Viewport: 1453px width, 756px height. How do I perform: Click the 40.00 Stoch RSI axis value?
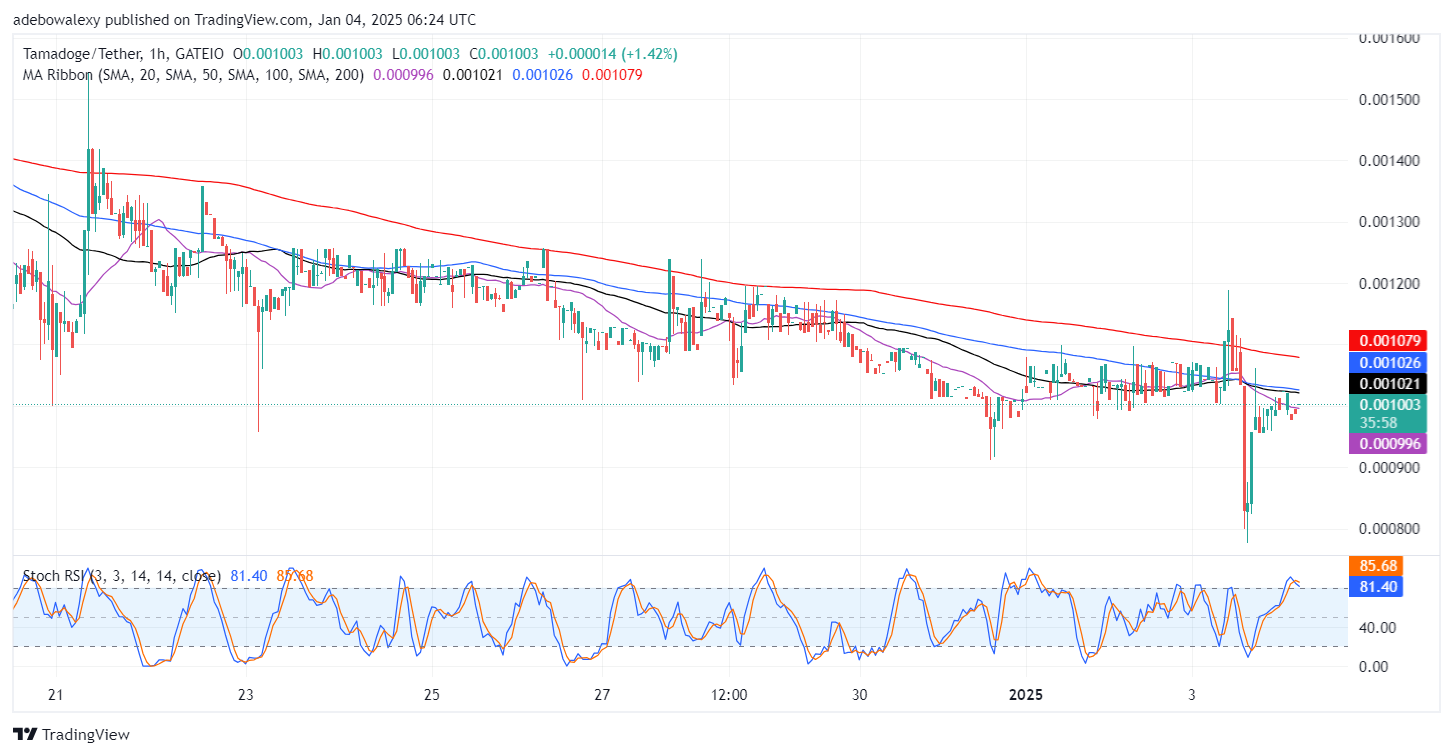click(x=1378, y=627)
